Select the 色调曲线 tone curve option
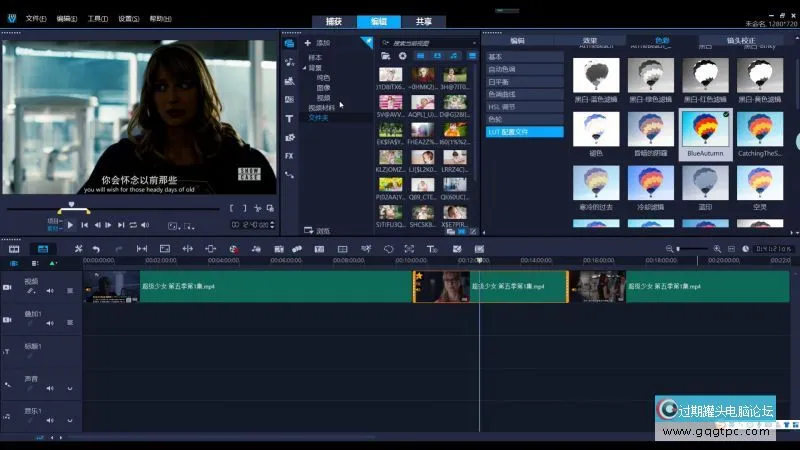The width and height of the screenshot is (800, 450). (524, 94)
